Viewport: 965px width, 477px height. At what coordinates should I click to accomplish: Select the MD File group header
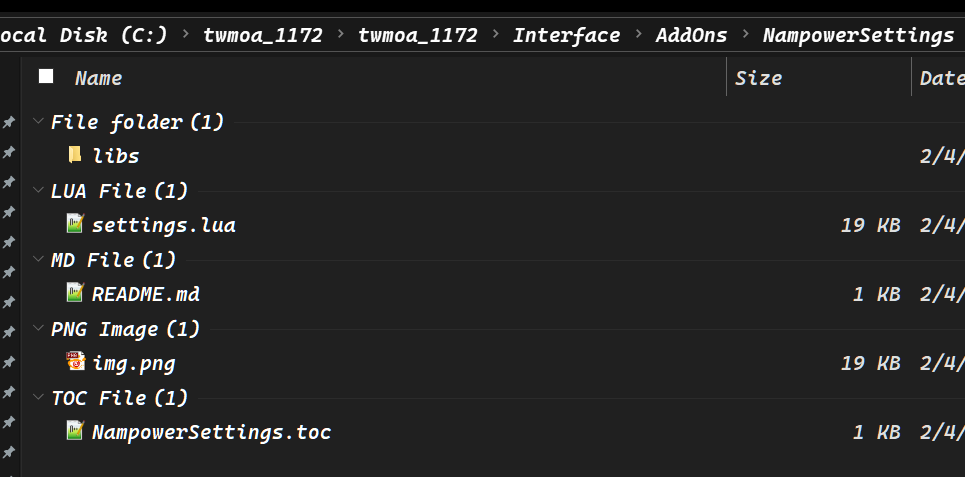coord(113,260)
